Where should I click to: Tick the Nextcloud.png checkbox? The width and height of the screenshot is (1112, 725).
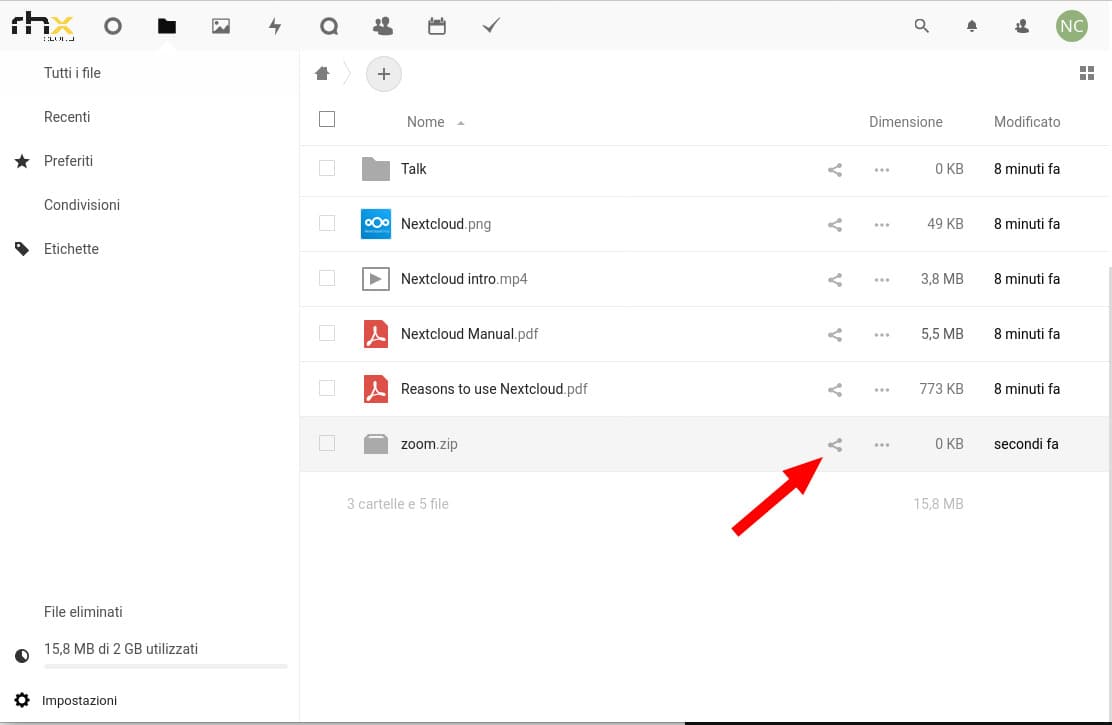point(327,223)
